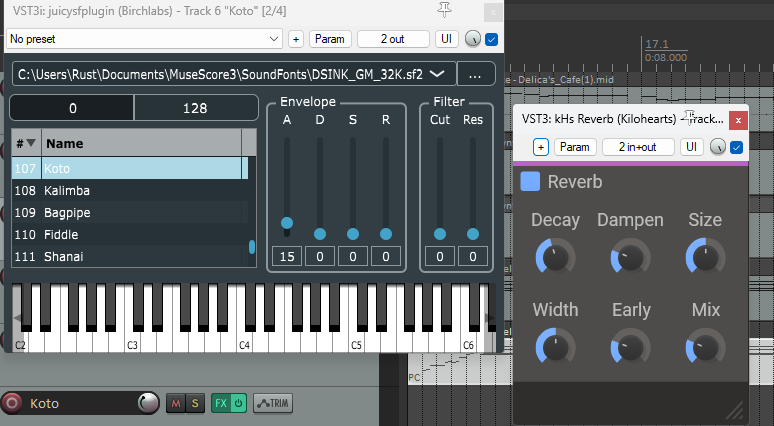Uncheck the juicysfplugin enable checkbox

tap(491, 39)
